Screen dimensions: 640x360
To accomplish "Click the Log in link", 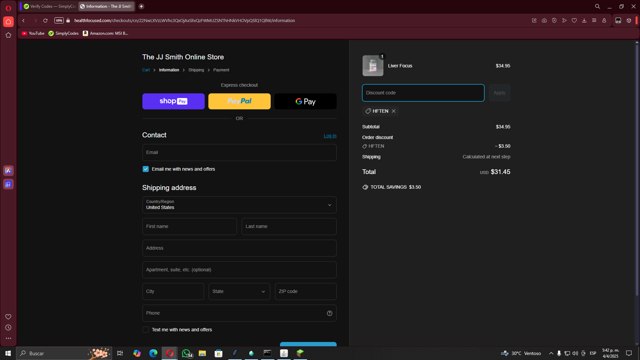I will (x=330, y=136).
